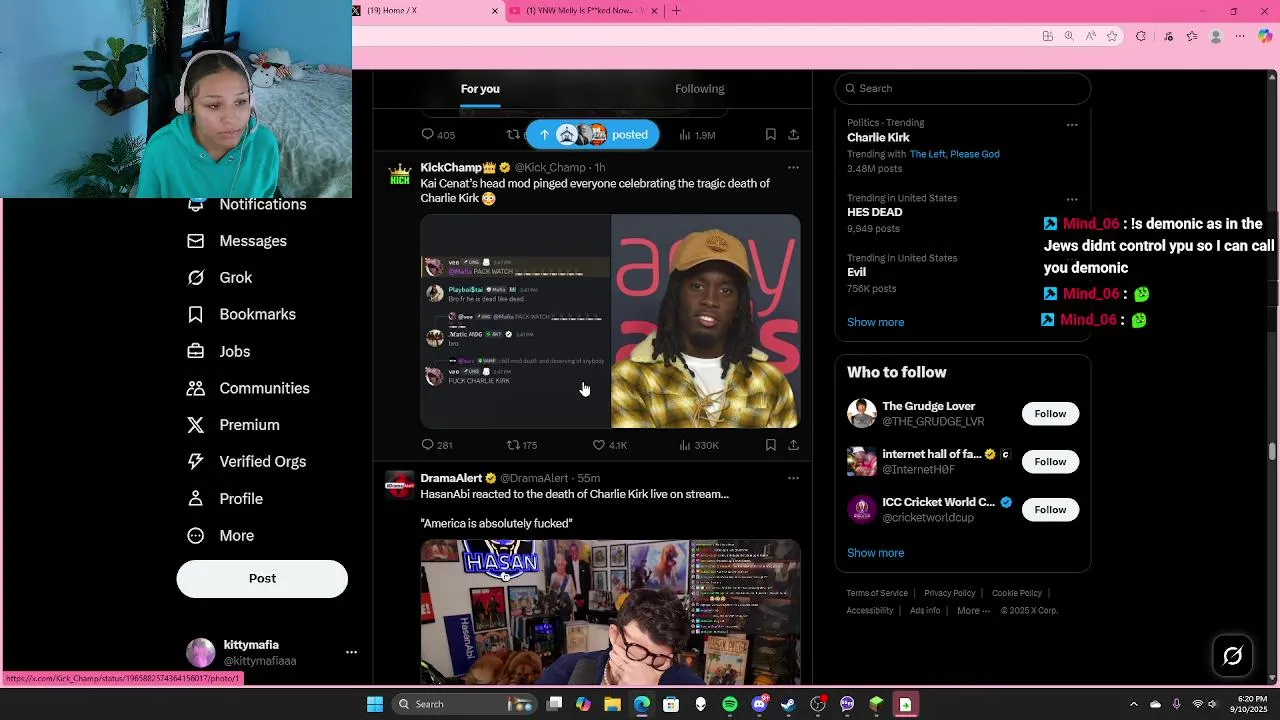
Task: Open the Charlie Kirk trending topic
Action: 878,138
